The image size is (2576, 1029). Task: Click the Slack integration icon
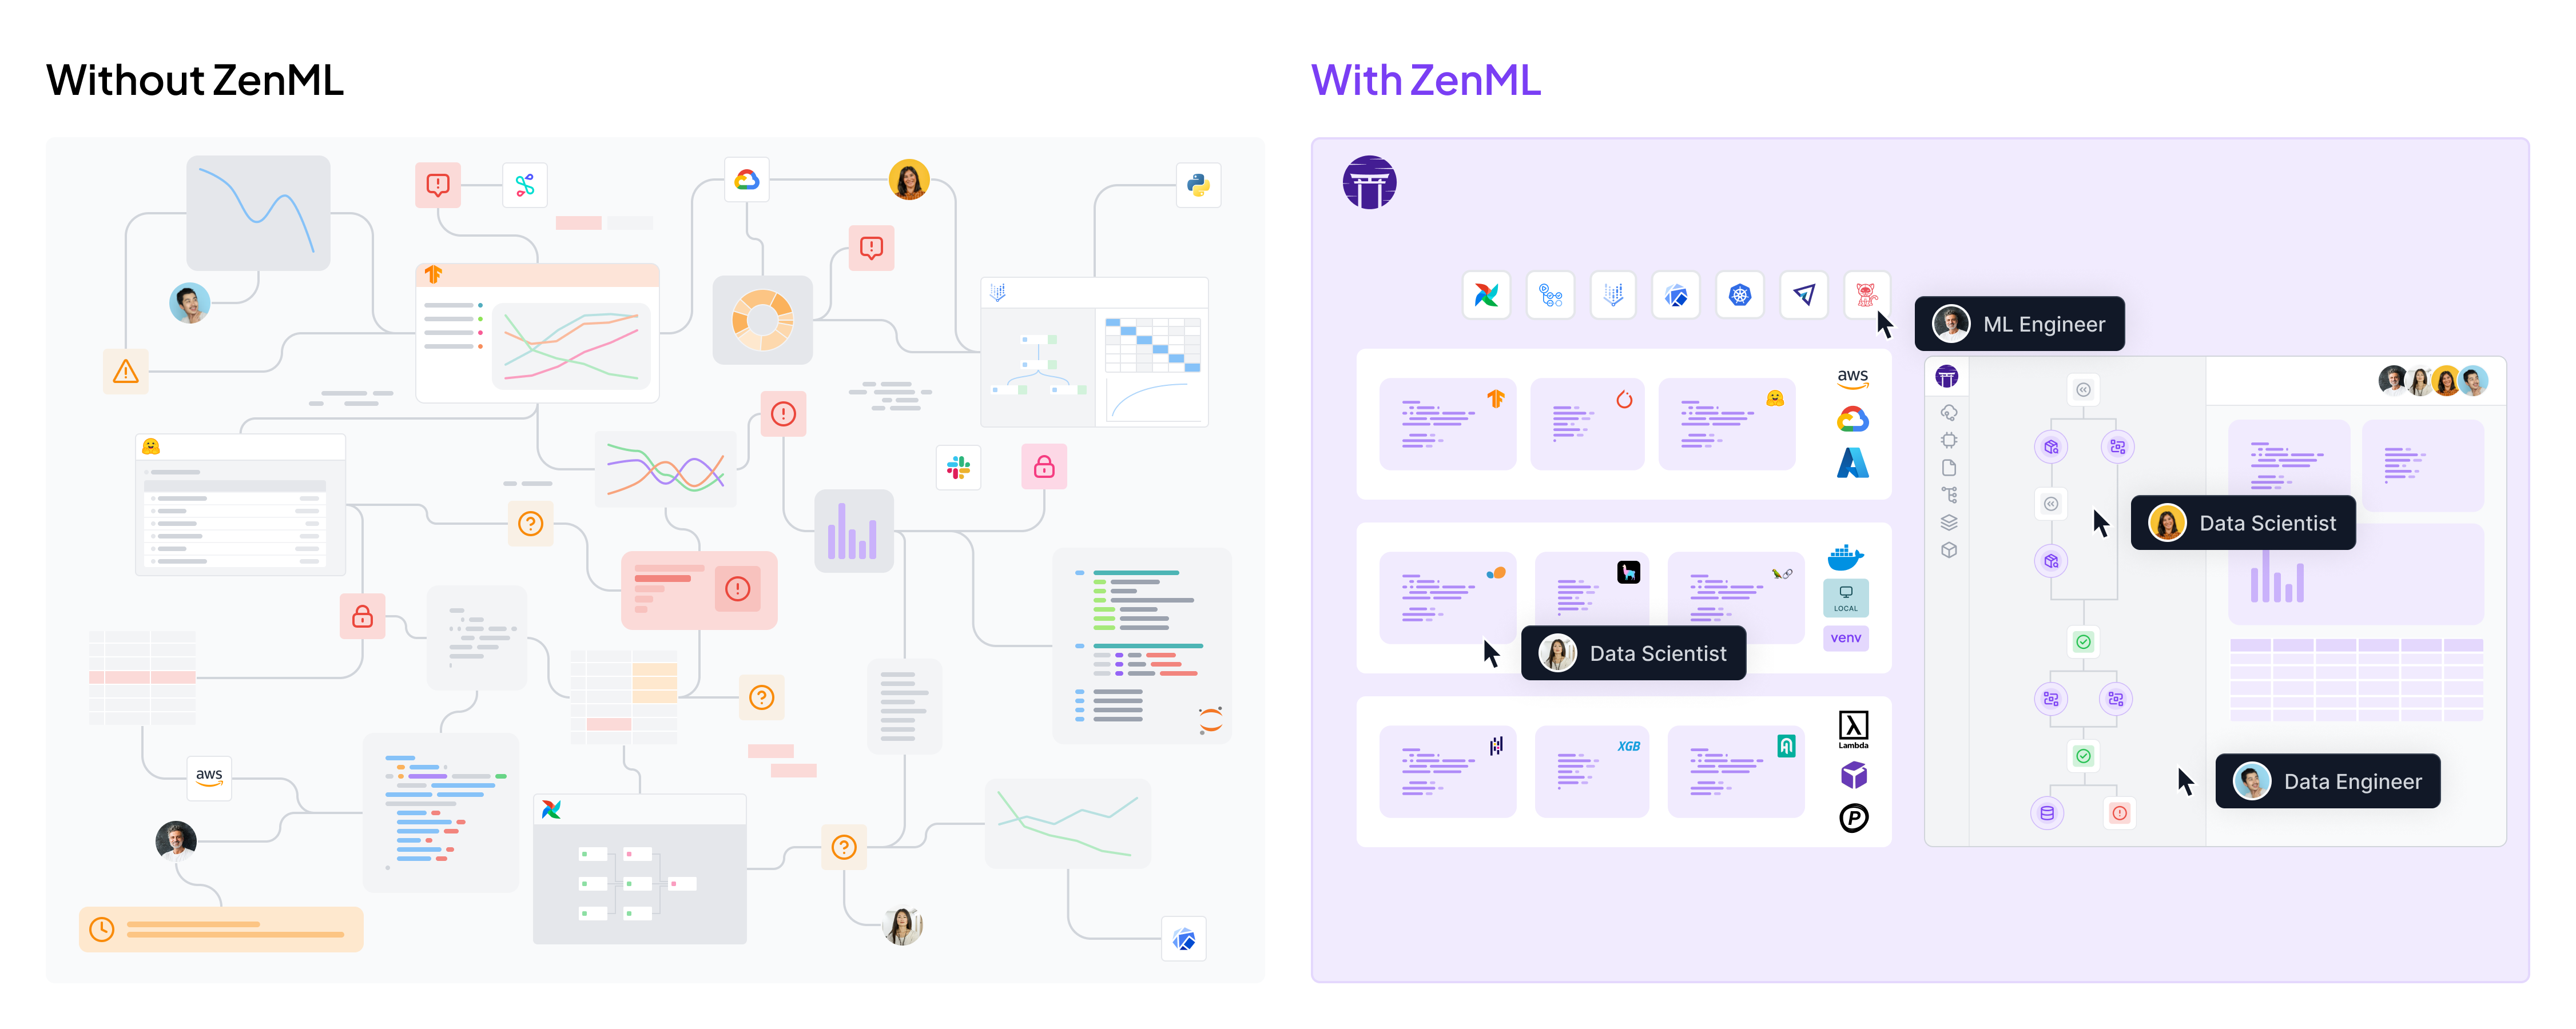(958, 468)
